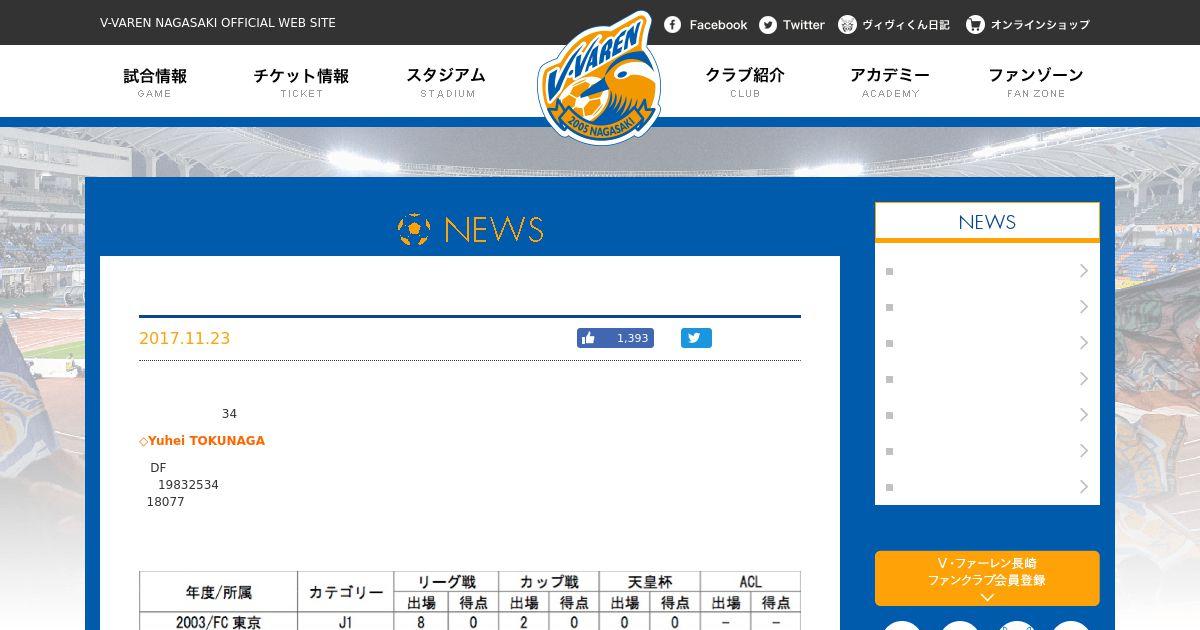1200x630 pixels.
Task: Click the shopping cart icon
Action: (975, 25)
